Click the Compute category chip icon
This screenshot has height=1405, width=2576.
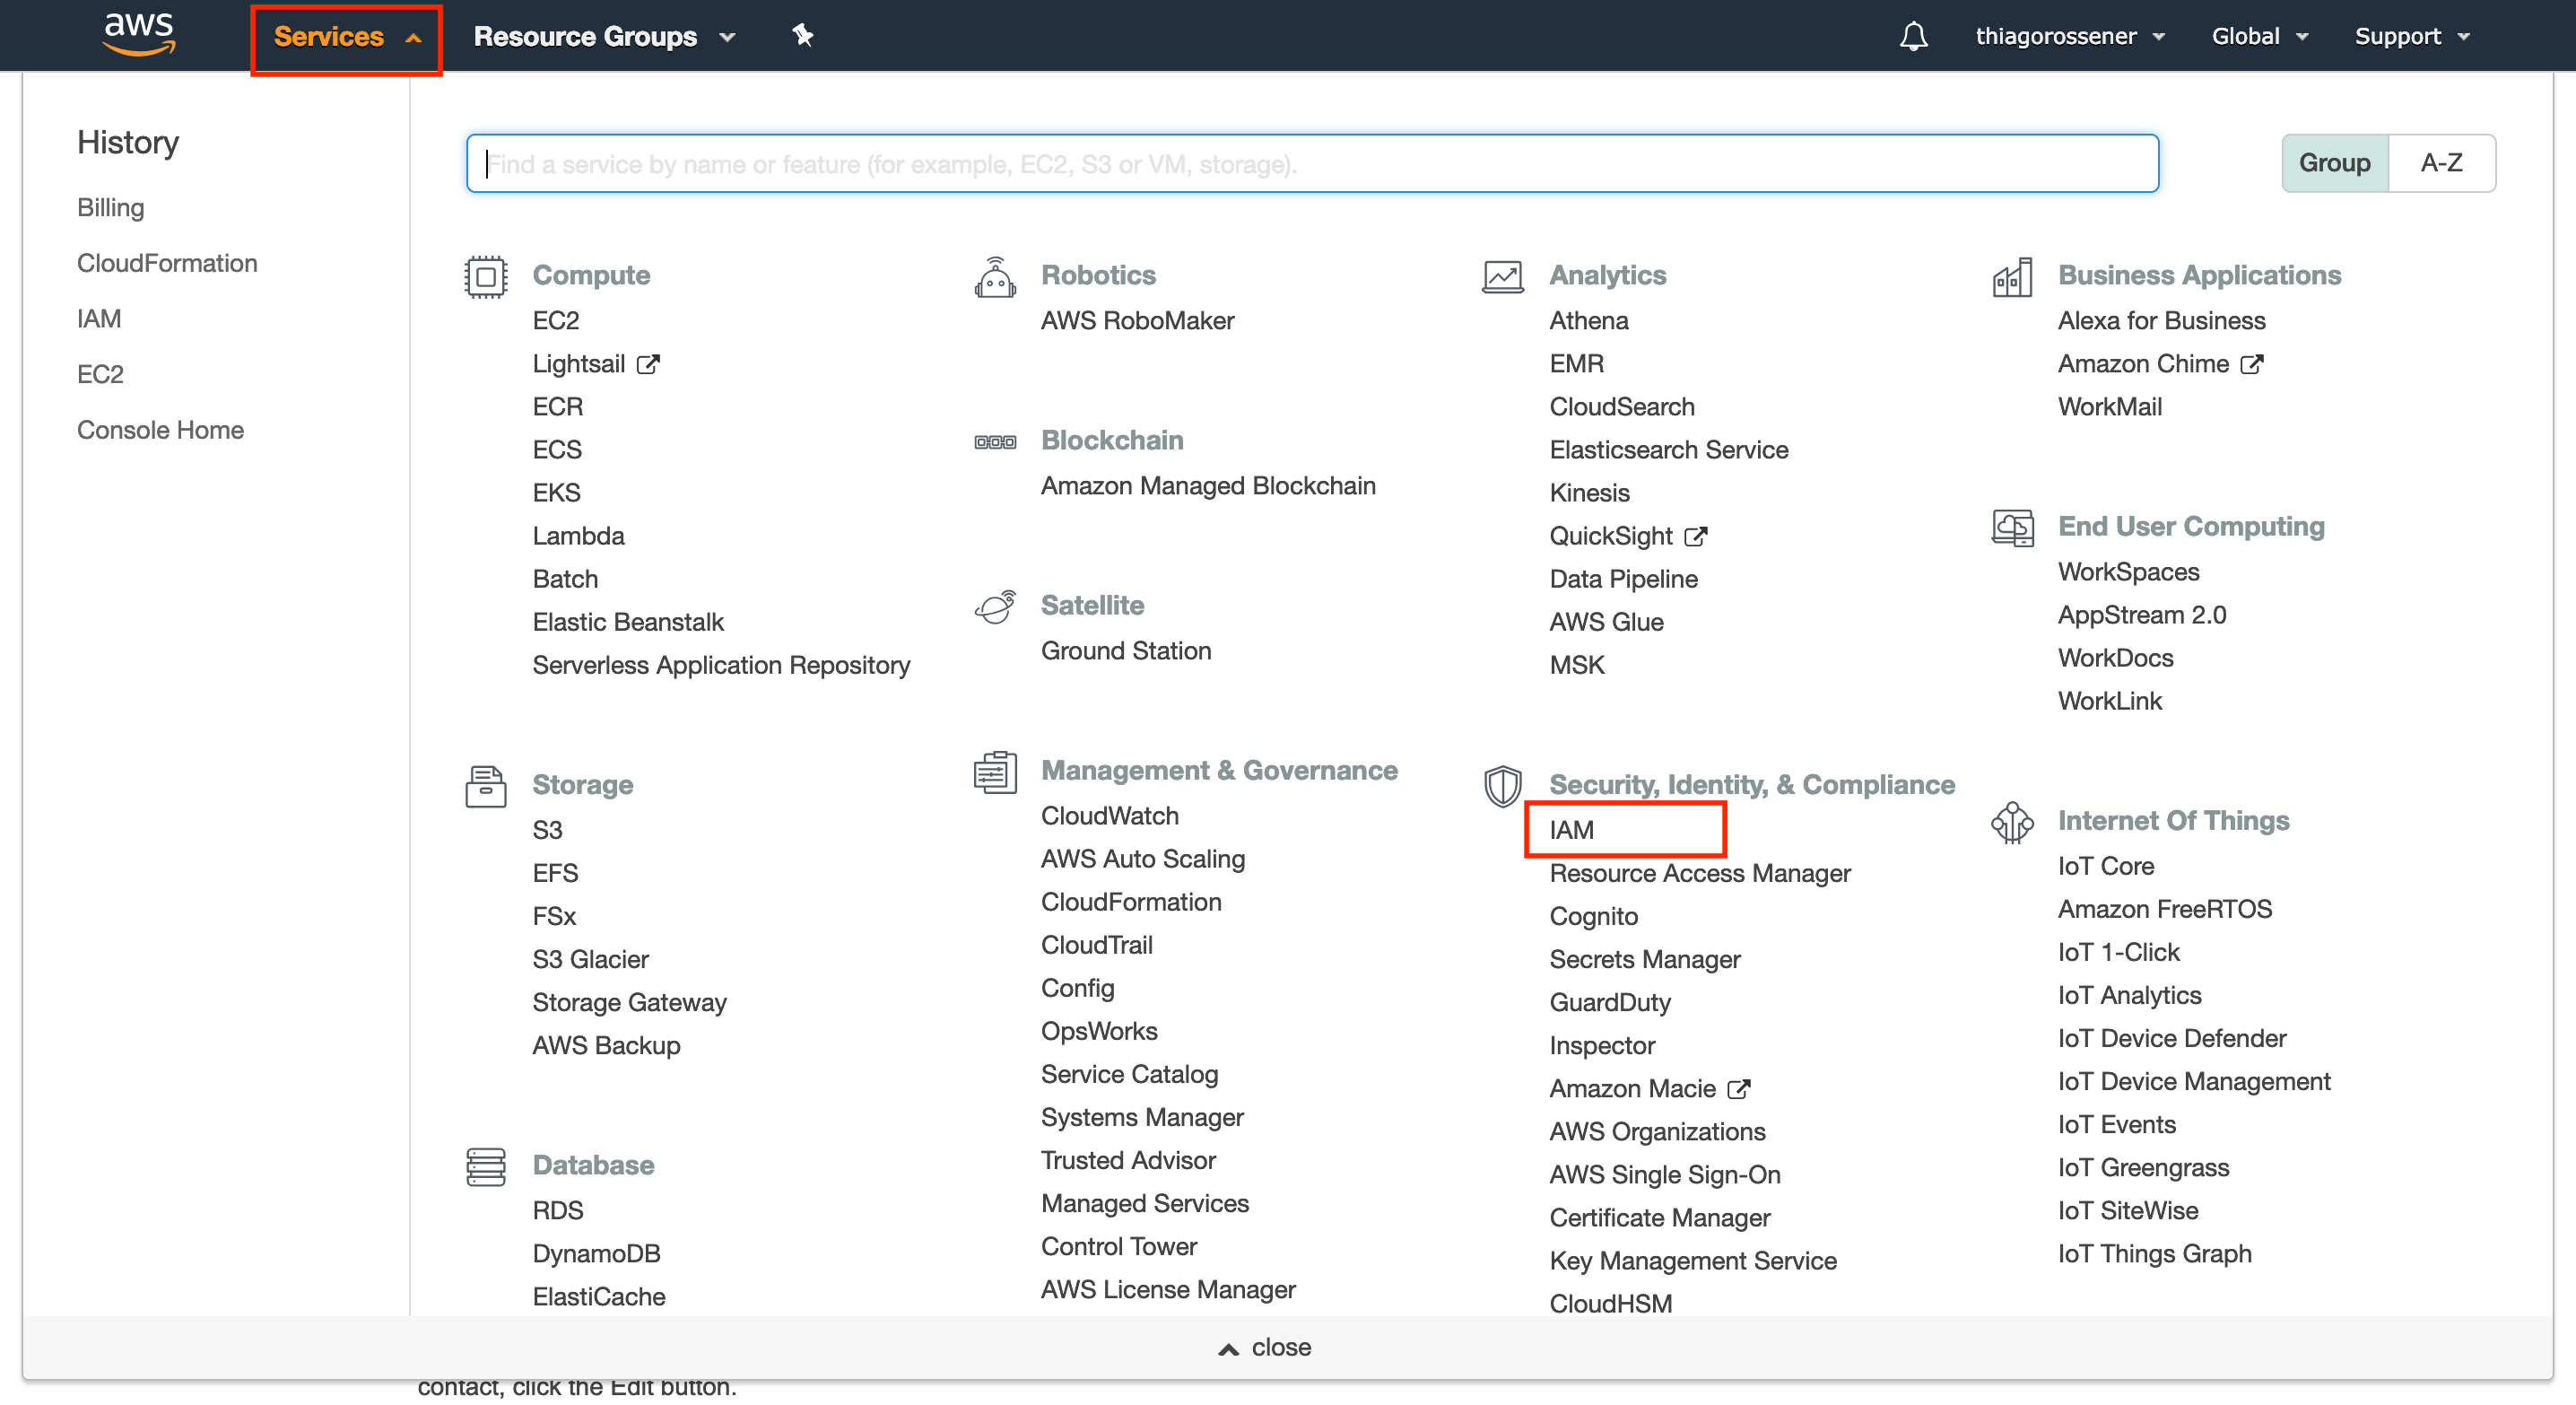tap(486, 277)
